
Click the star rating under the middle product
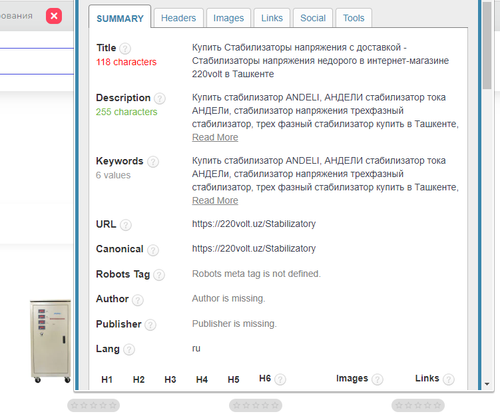(x=256, y=405)
